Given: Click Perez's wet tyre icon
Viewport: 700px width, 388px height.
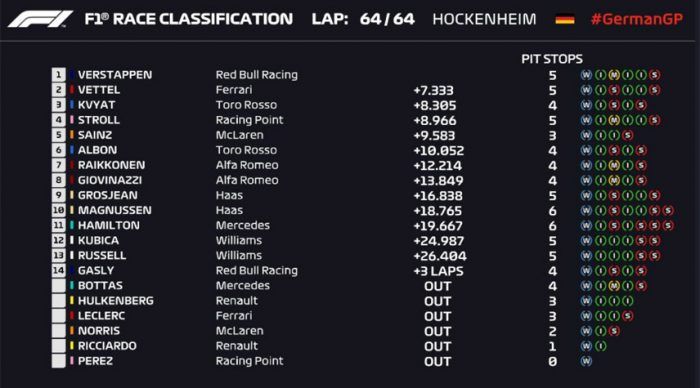Looking at the screenshot, I should 586,361.
